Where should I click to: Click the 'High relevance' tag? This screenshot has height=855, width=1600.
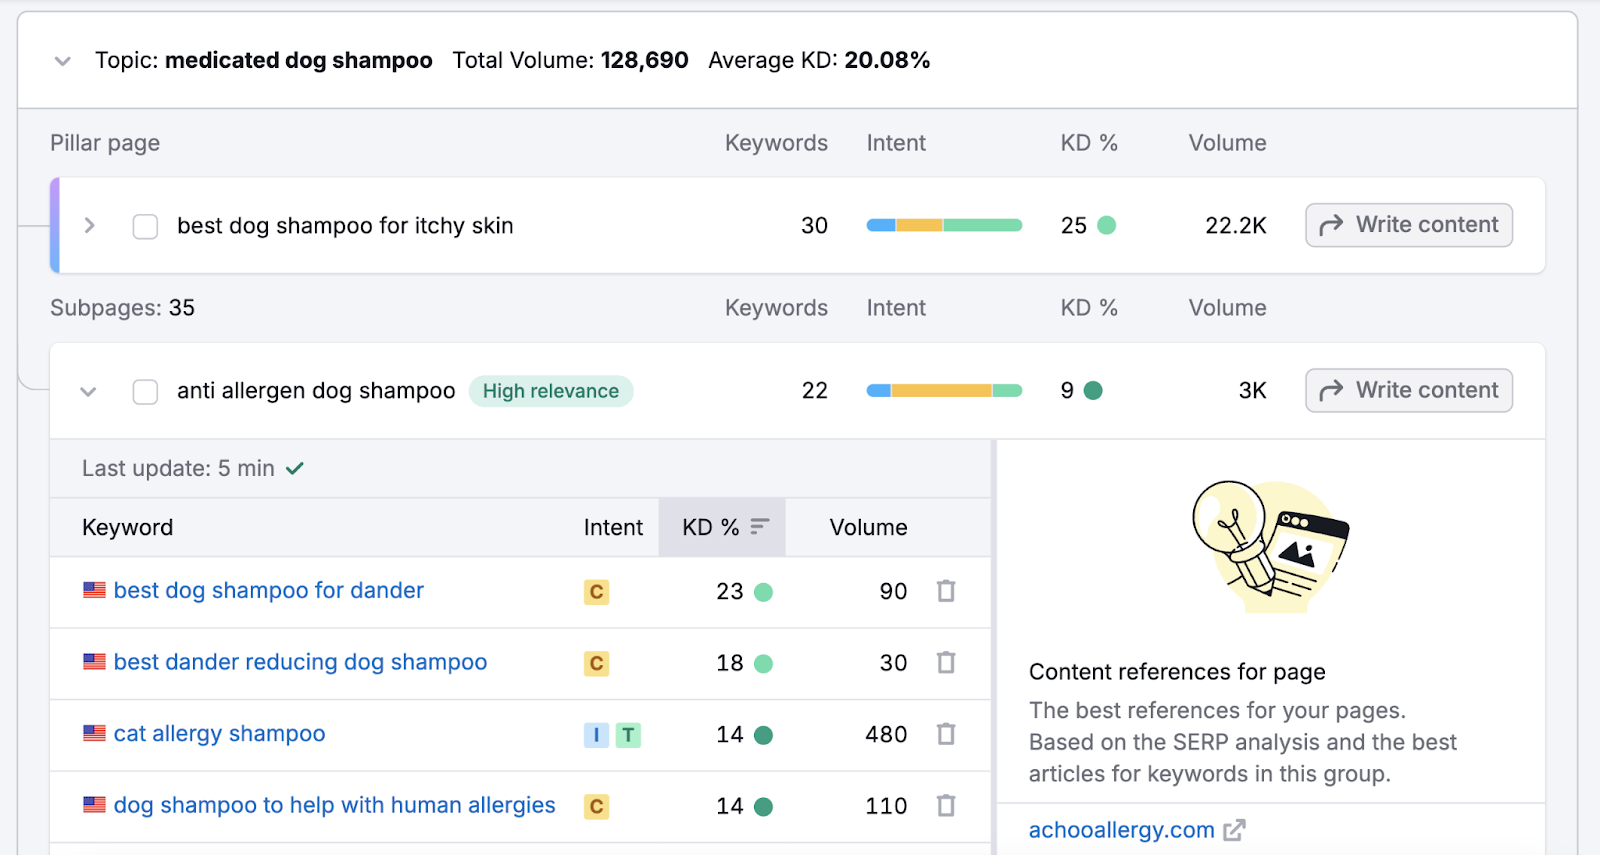(x=551, y=391)
